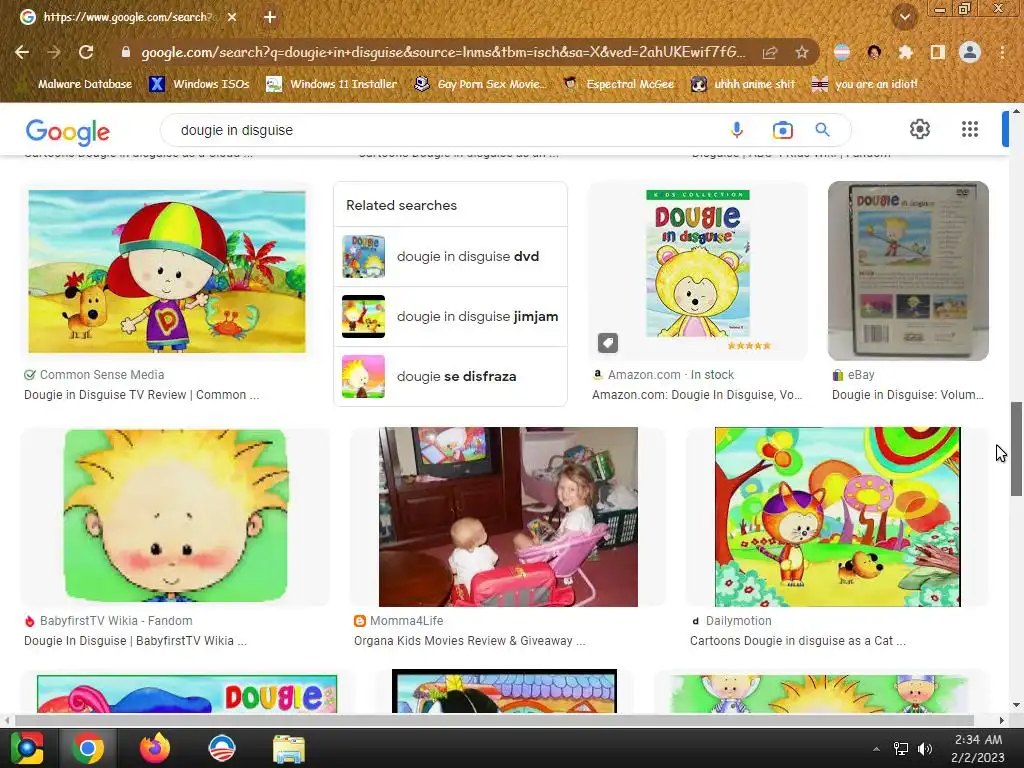Open a new browser tab
The height and width of the screenshot is (768, 1024).
click(270, 17)
